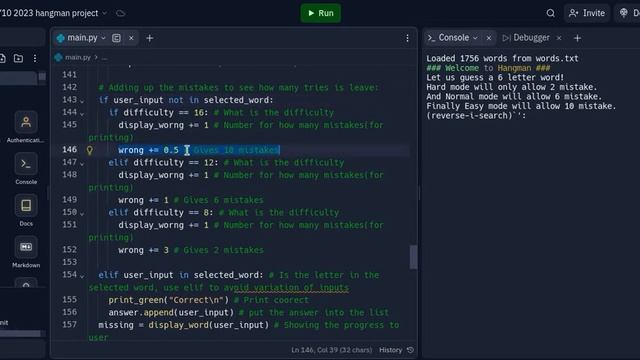640x360 pixels.
Task: Open the Docs tool
Action: coord(26,210)
